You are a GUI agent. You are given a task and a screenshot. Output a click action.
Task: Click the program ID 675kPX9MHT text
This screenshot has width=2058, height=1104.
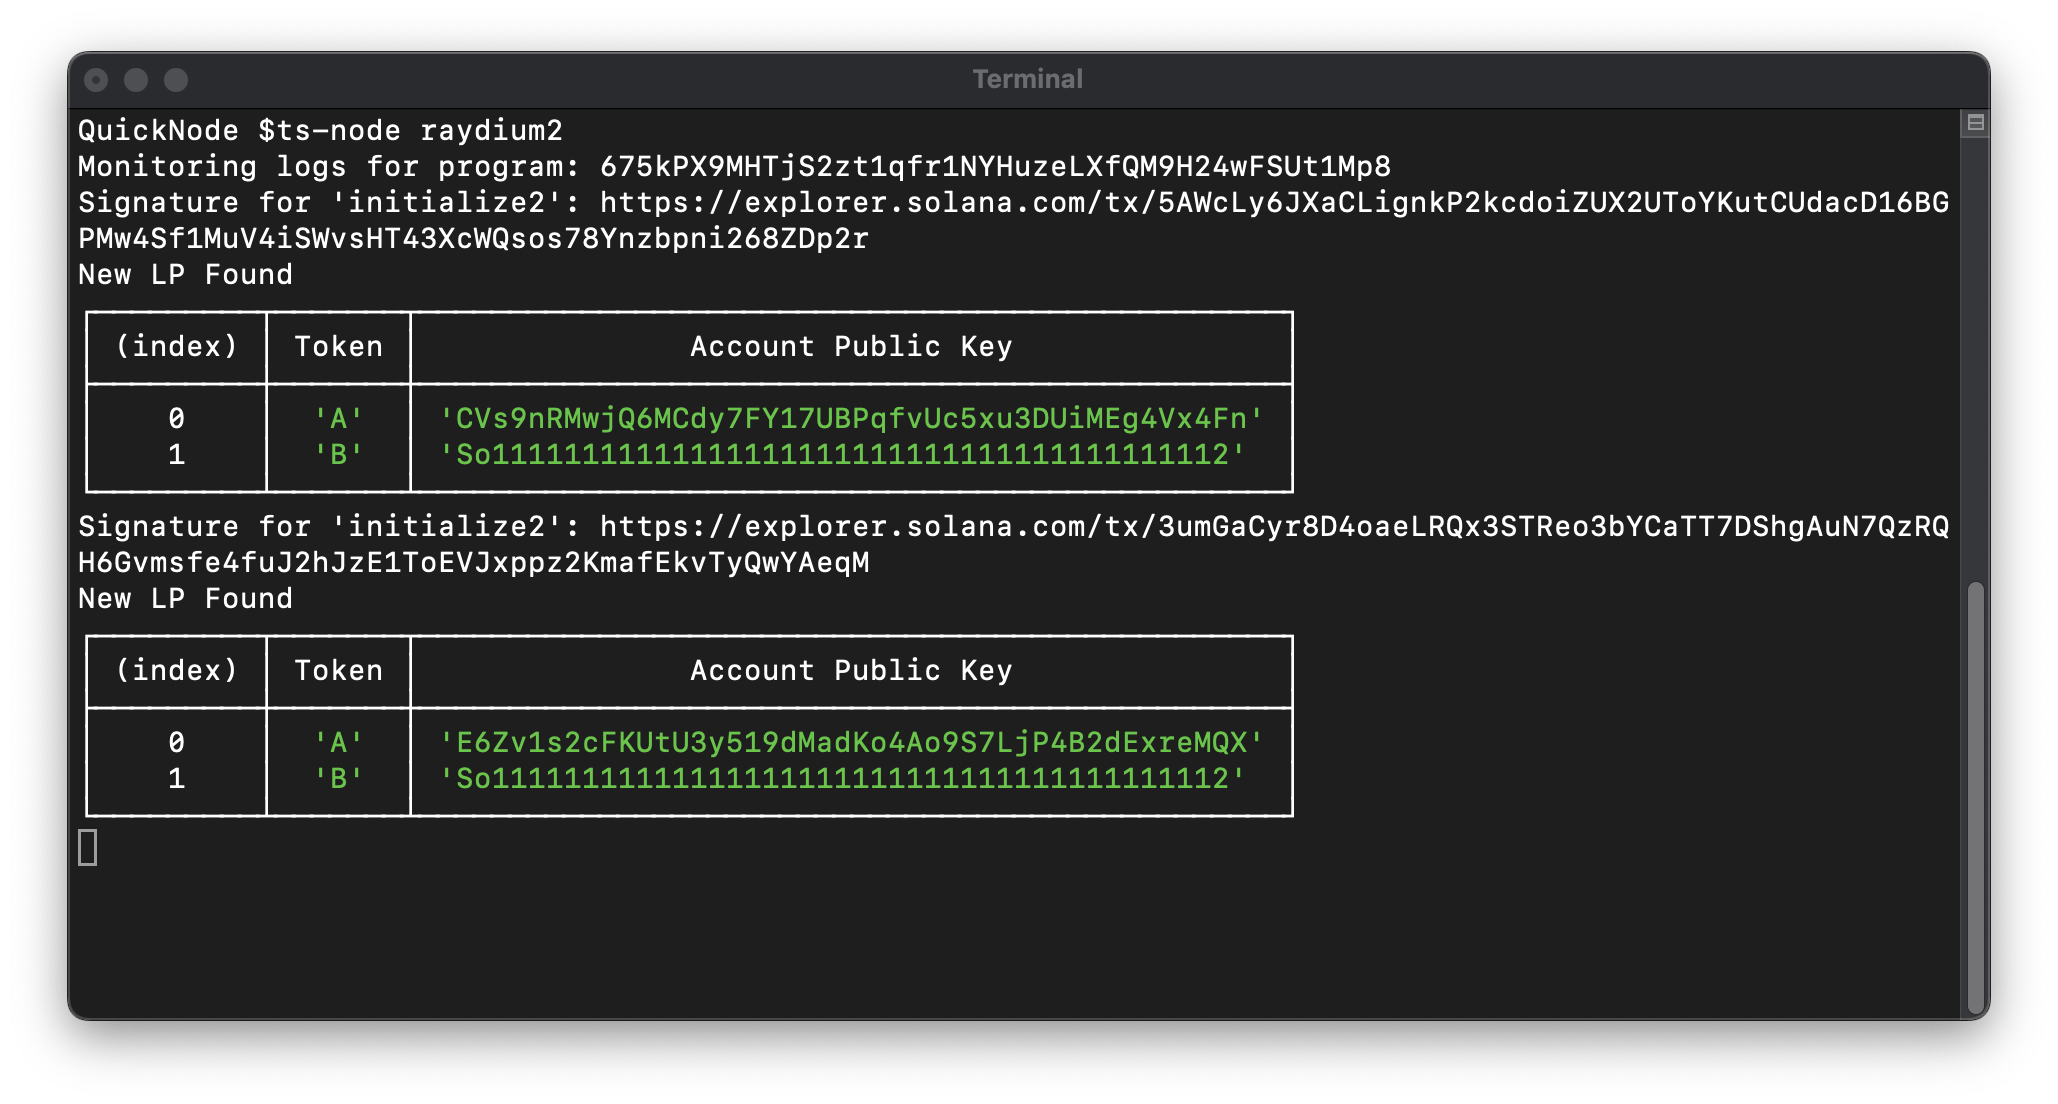(995, 166)
